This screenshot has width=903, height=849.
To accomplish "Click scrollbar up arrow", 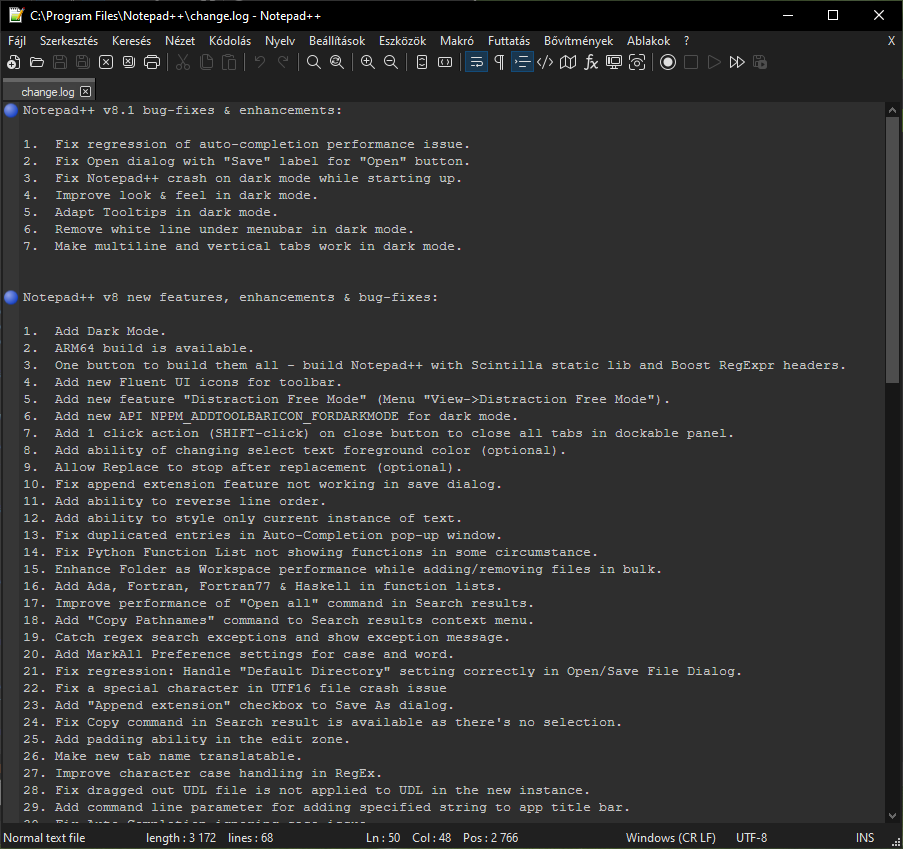I will 892,110.
